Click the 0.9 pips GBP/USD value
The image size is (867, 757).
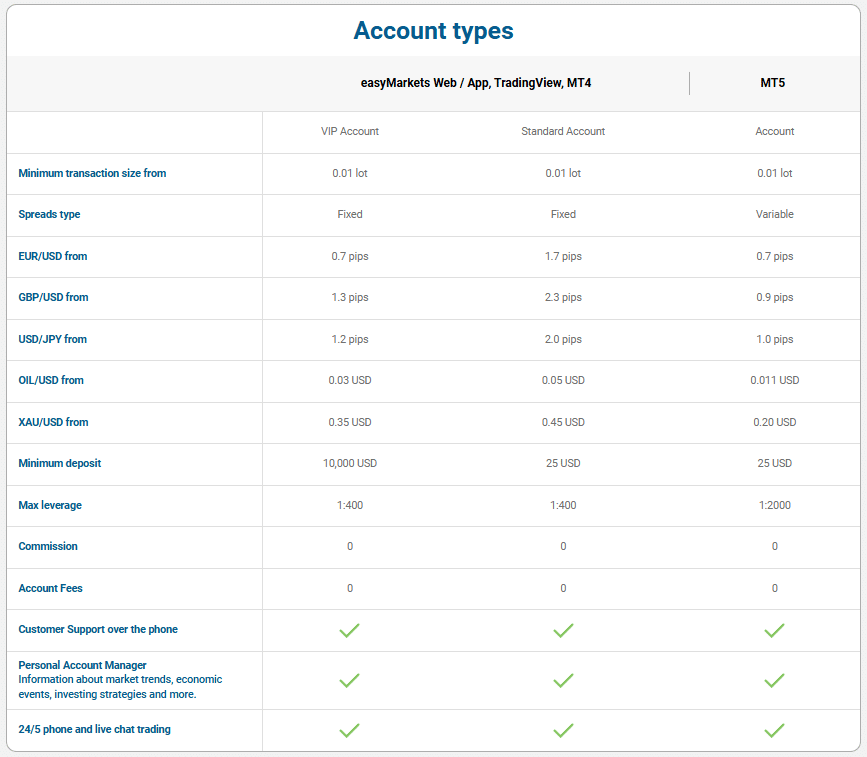pyautogui.click(x=775, y=297)
